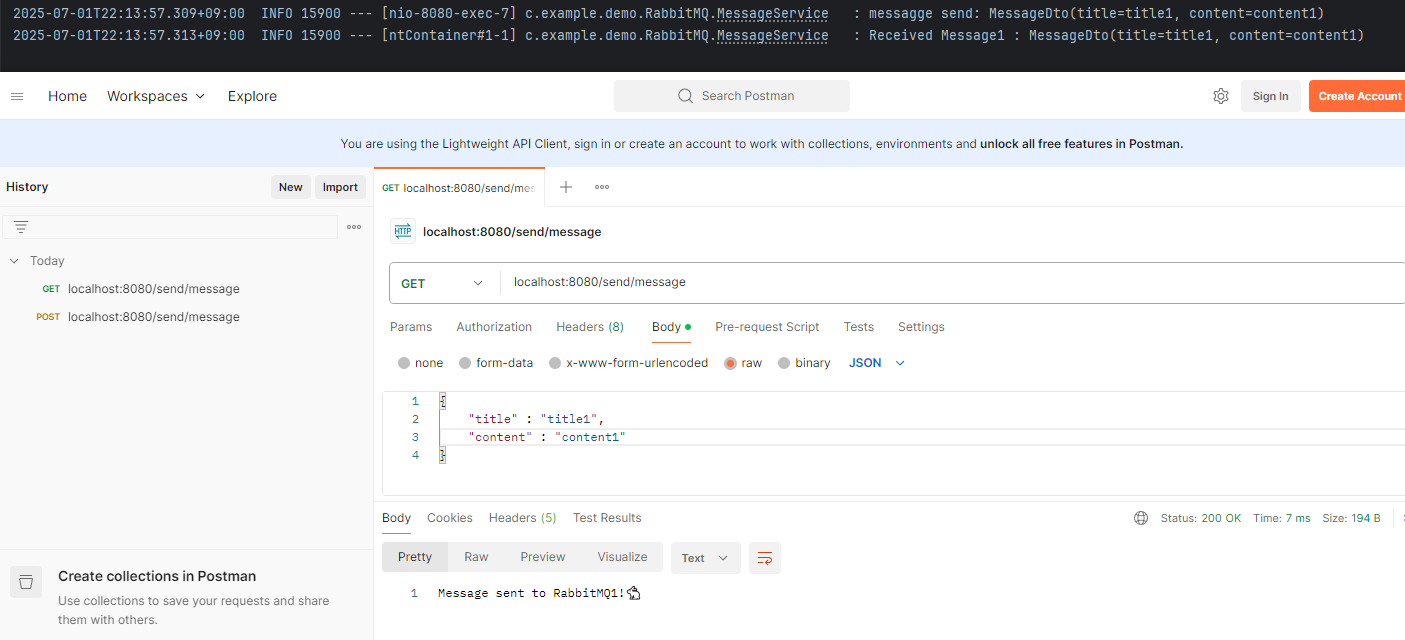The height and width of the screenshot is (640, 1405).
Task: Select x-www-form-urlencoded body option
Action: click(555, 363)
